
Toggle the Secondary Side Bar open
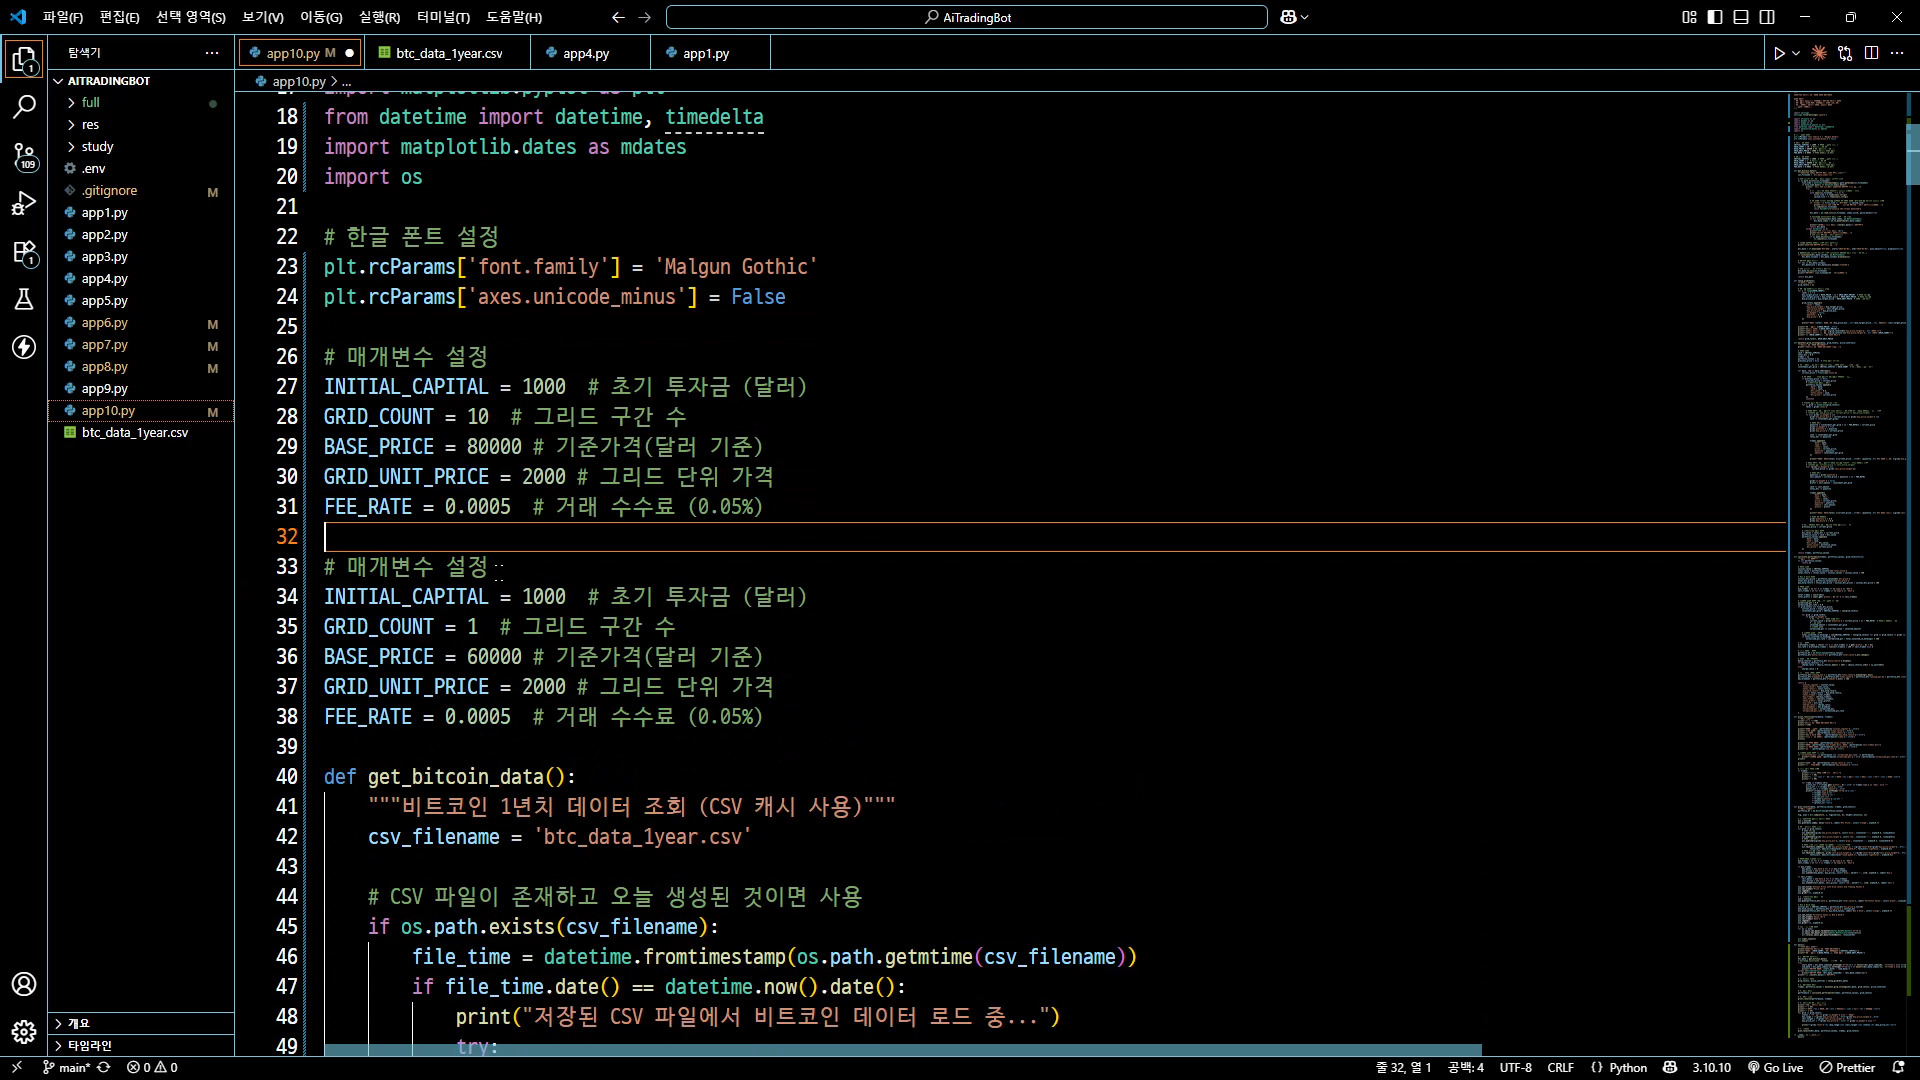pyautogui.click(x=1767, y=17)
